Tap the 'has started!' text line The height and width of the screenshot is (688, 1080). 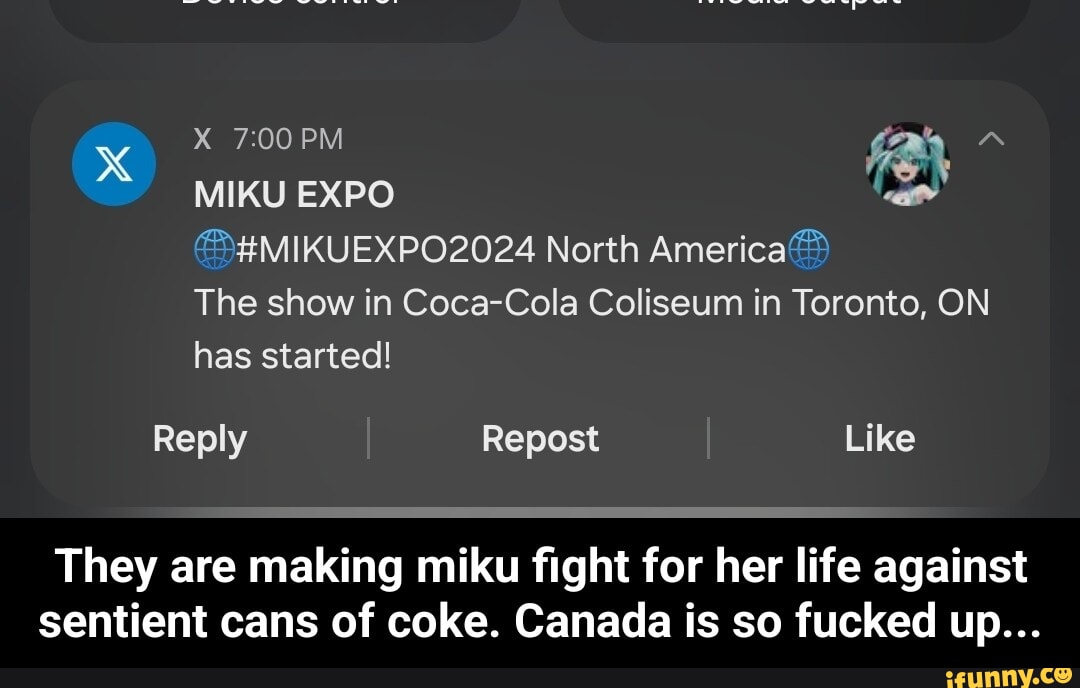point(293,356)
